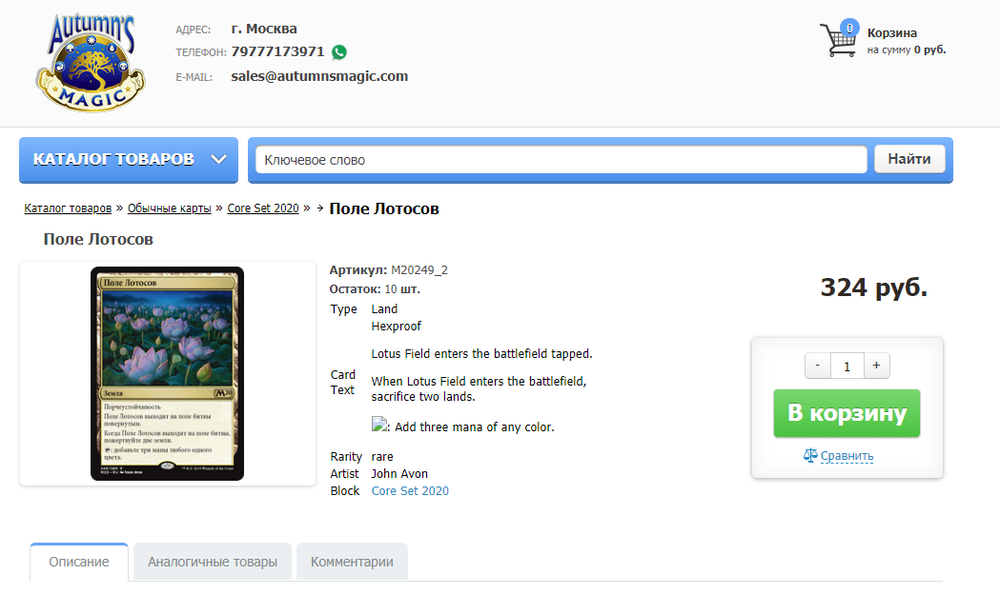1000x595 pixels.
Task: Click the Сравнить compare link
Action: [847, 456]
